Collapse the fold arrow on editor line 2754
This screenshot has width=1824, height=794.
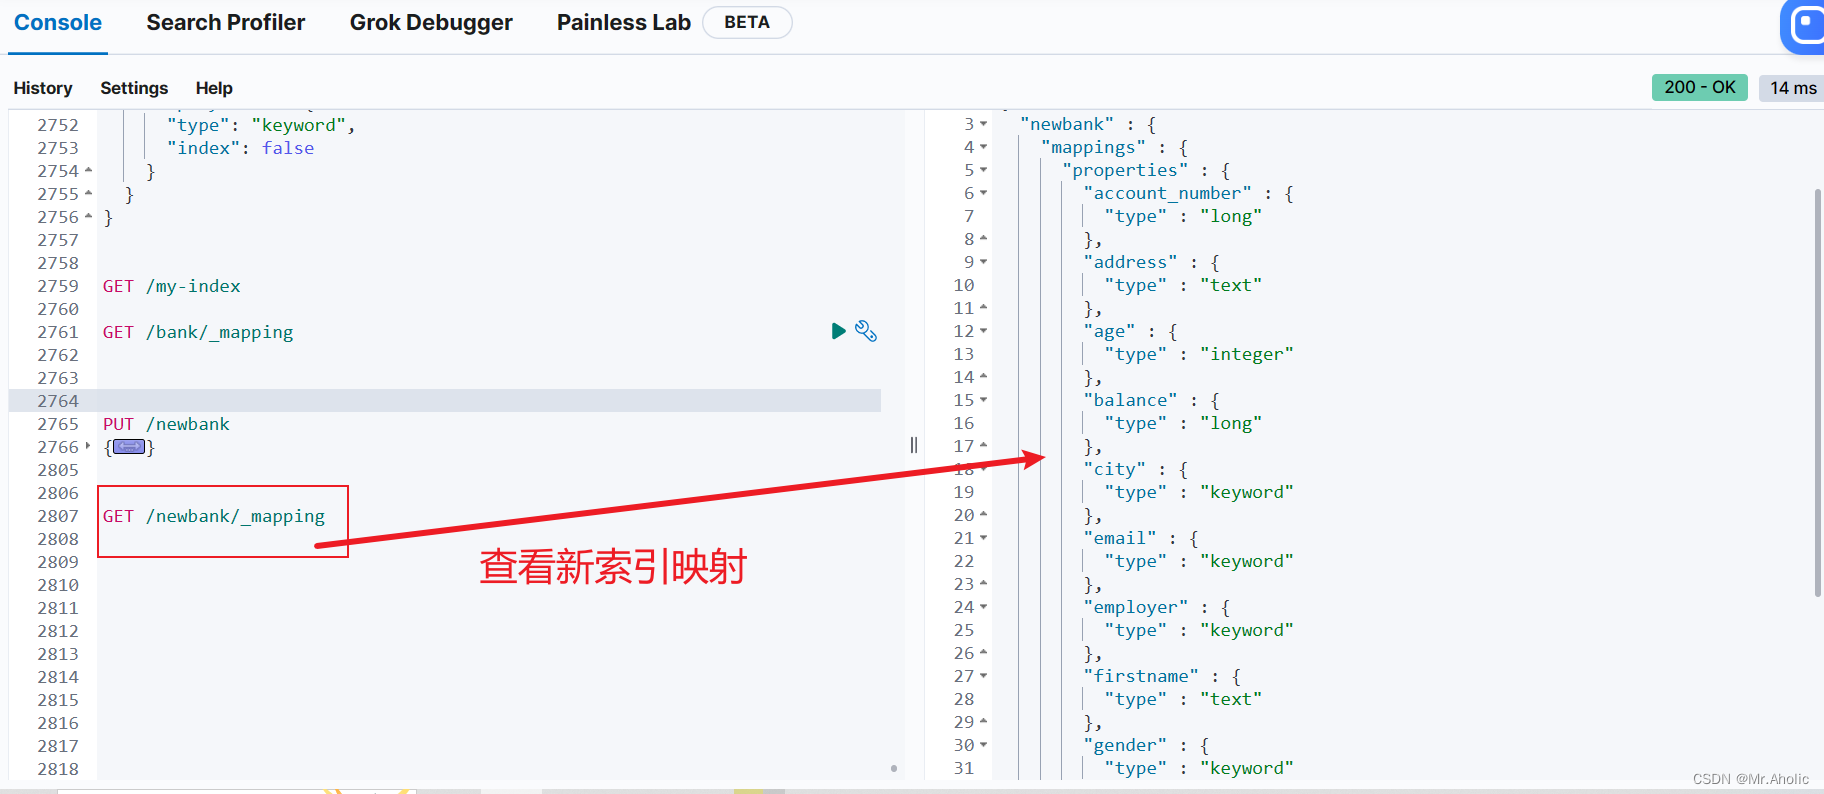click(89, 171)
